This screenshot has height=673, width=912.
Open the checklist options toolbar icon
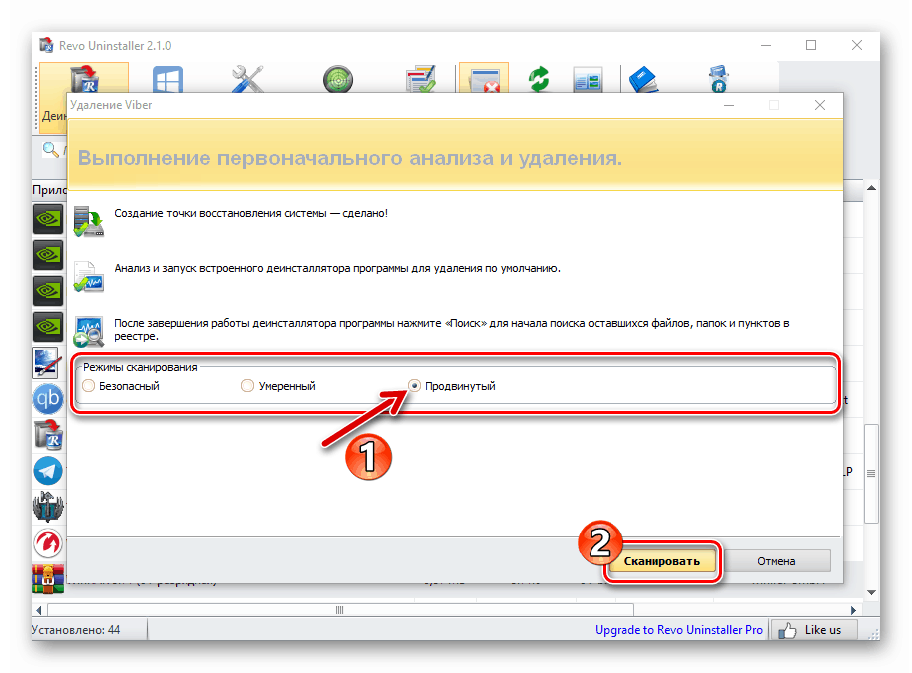coord(421,79)
